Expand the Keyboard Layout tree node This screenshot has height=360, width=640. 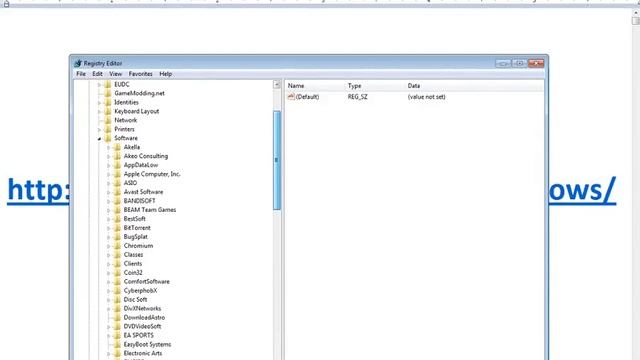pos(99,112)
